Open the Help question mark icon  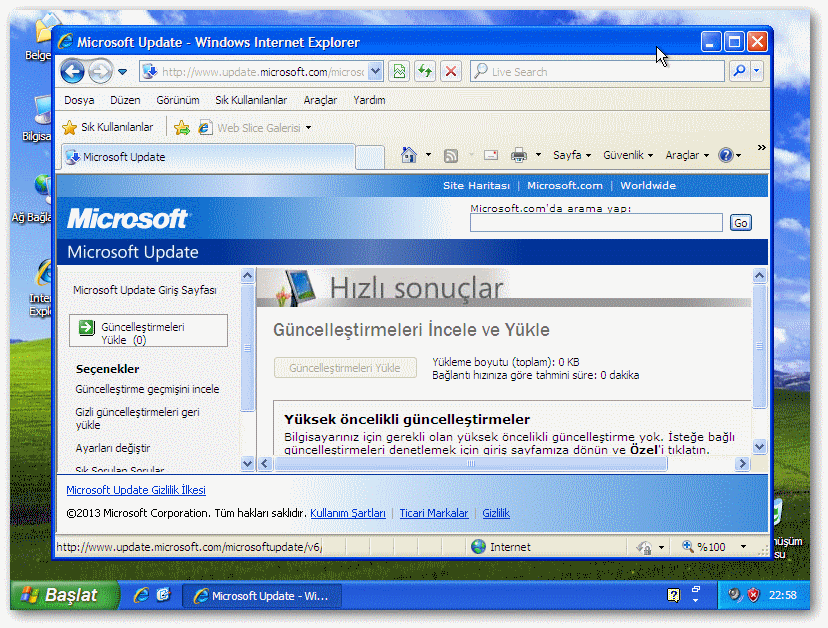point(726,155)
